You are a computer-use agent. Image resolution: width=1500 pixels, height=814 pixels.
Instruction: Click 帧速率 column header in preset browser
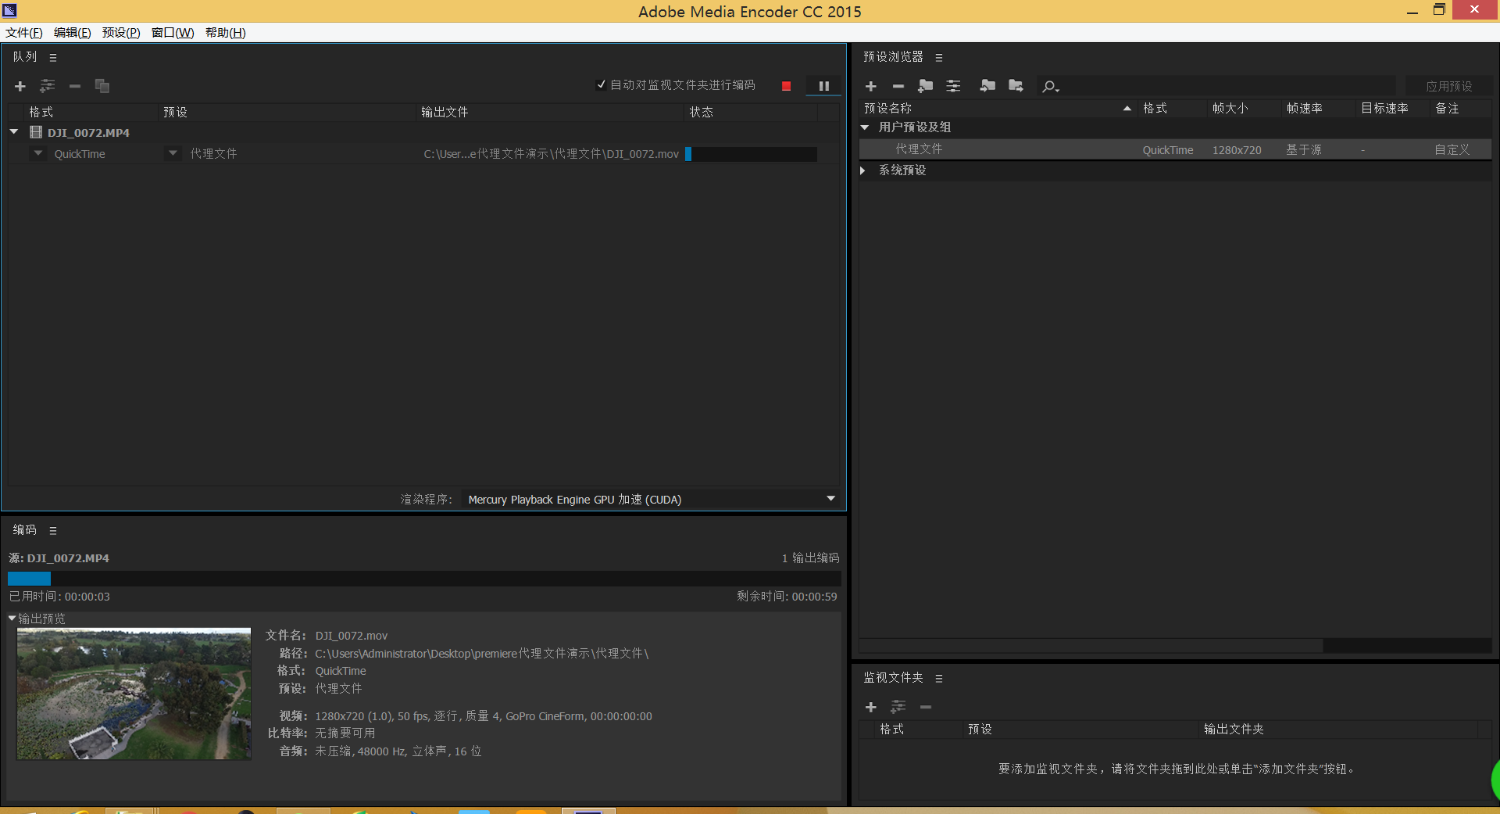click(1304, 108)
